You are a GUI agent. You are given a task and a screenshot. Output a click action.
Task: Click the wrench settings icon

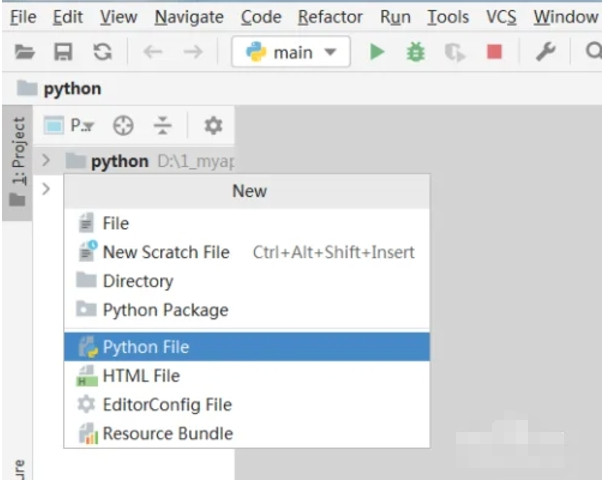[x=545, y=52]
